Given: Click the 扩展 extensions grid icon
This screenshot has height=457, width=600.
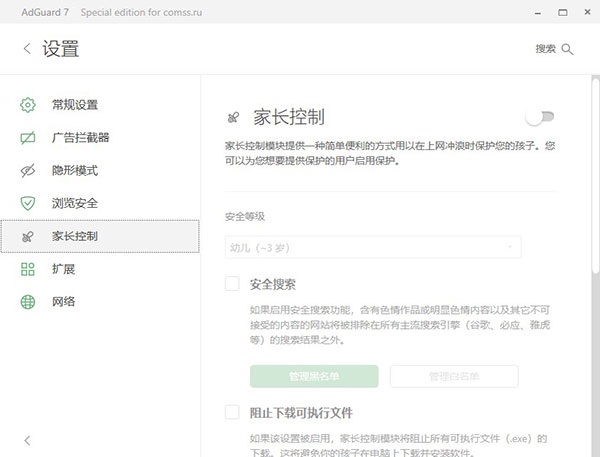Looking at the screenshot, I should (x=28, y=269).
